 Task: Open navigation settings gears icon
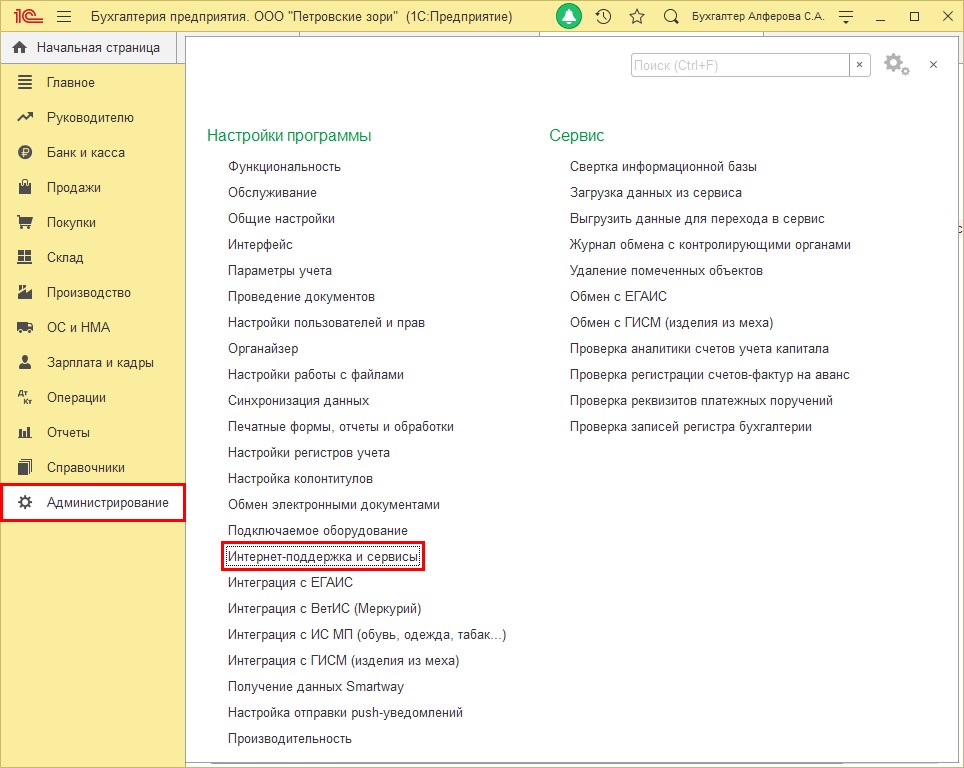click(x=896, y=65)
